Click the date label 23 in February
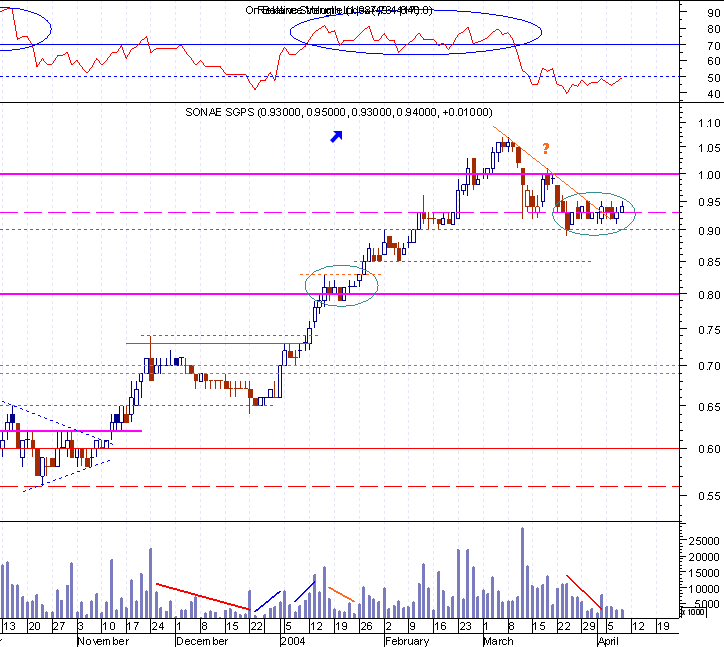Screen dimensions: 724x647 (465, 627)
